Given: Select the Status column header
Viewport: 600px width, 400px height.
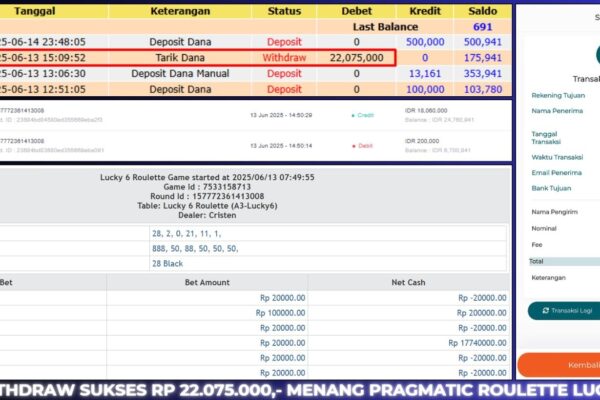Looking at the screenshot, I should point(284,11).
